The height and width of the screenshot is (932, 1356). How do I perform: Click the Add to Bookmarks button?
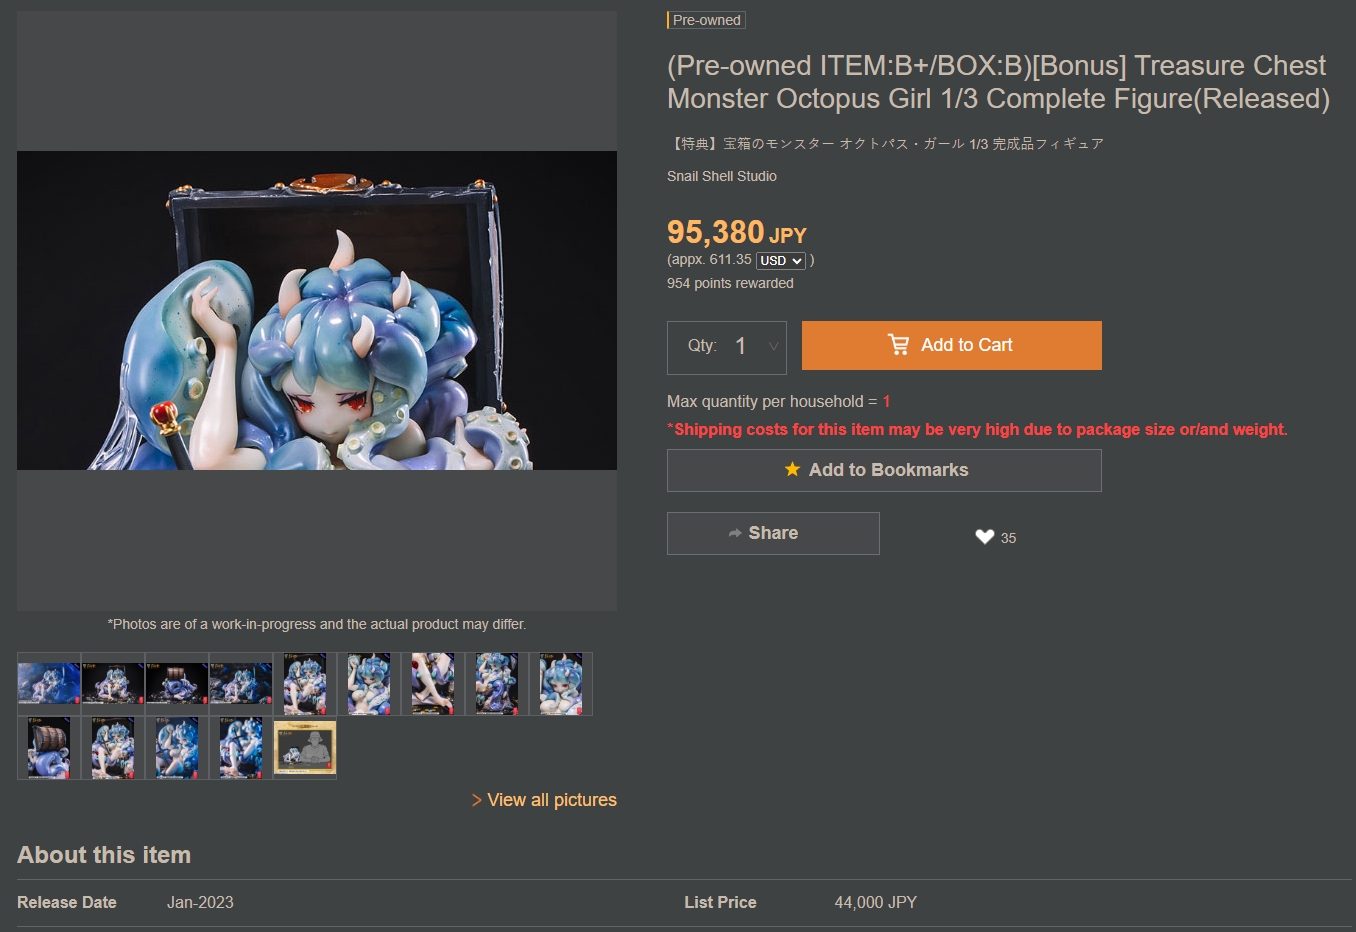pyautogui.click(x=884, y=470)
